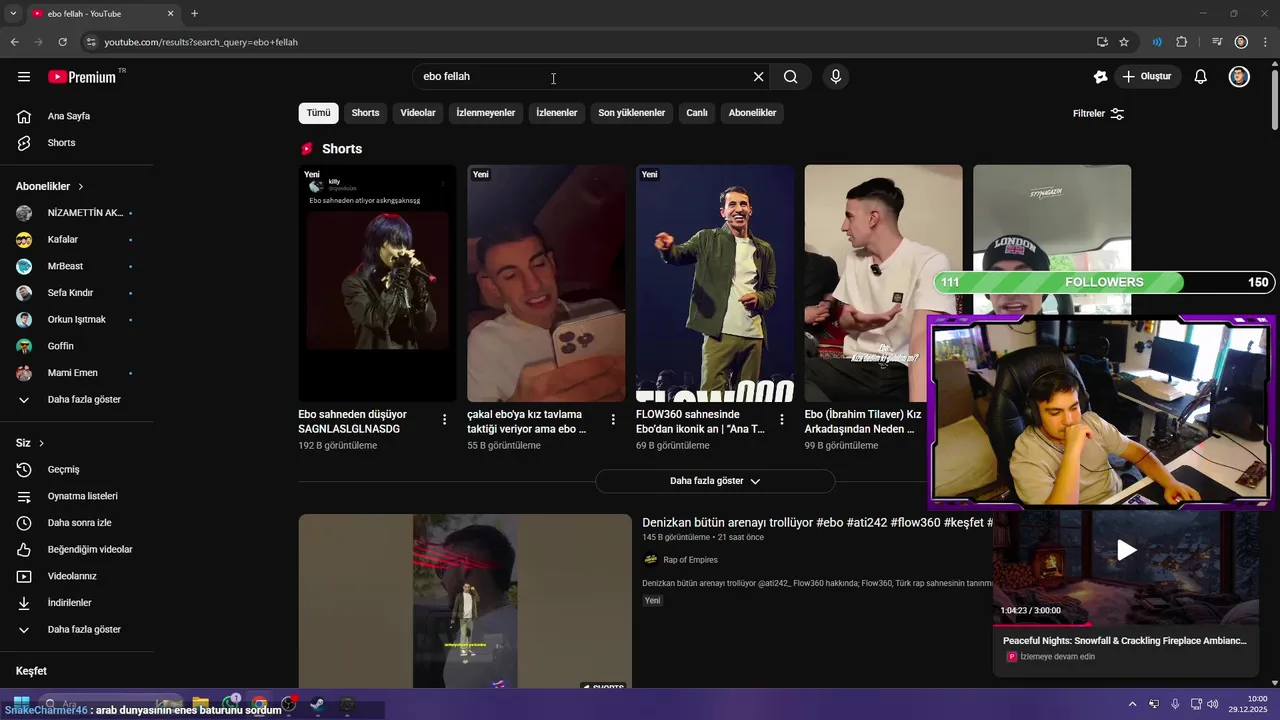Select the İzlenmeyenler filter chip
This screenshot has height=720, width=1280.
pos(486,113)
